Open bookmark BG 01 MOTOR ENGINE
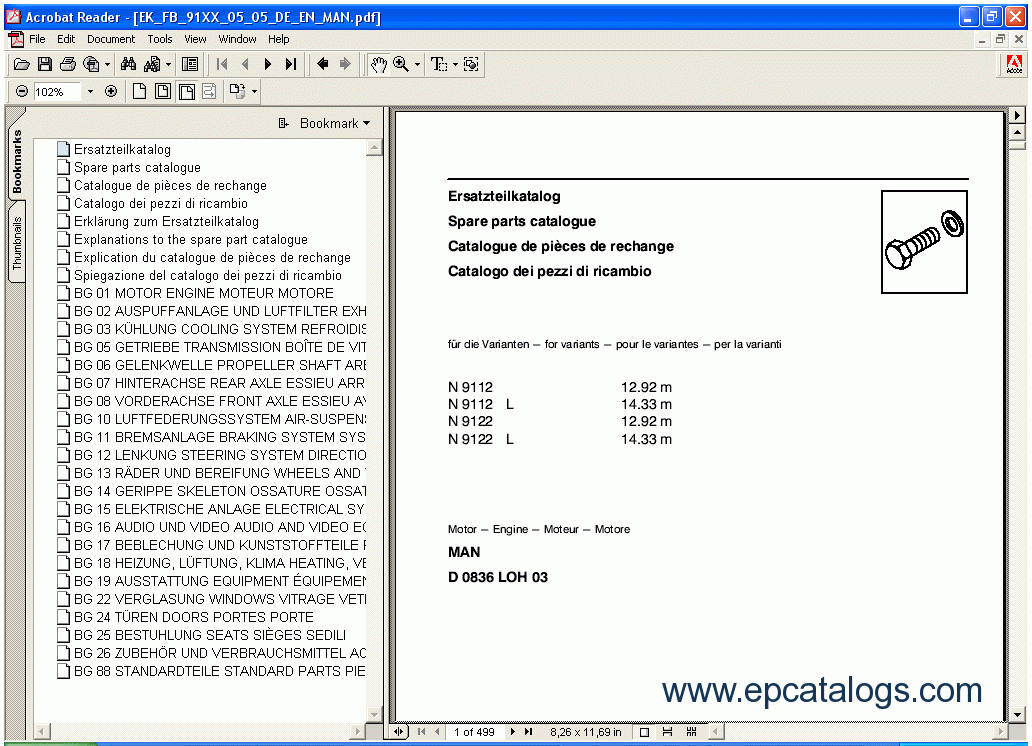The image size is (1032, 746). pyautogui.click(x=203, y=293)
